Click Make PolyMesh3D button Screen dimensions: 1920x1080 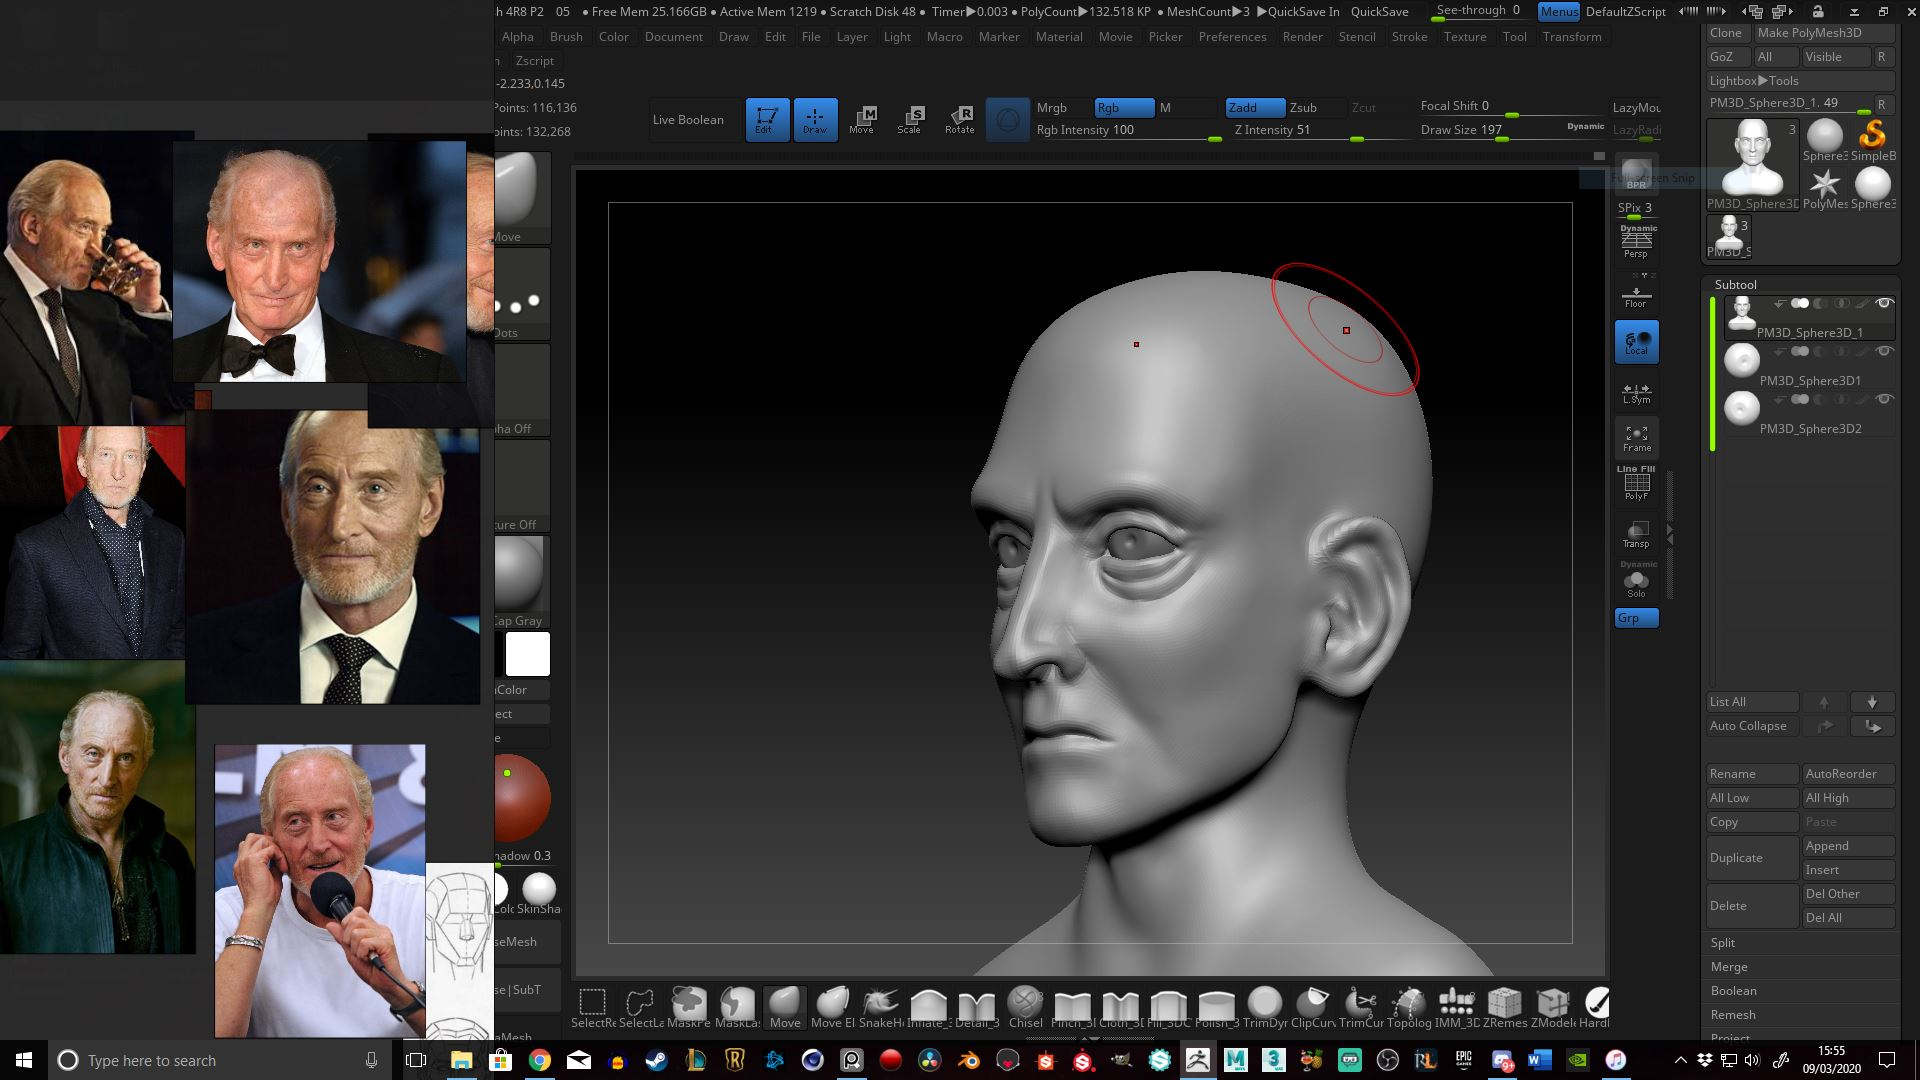tap(1823, 33)
